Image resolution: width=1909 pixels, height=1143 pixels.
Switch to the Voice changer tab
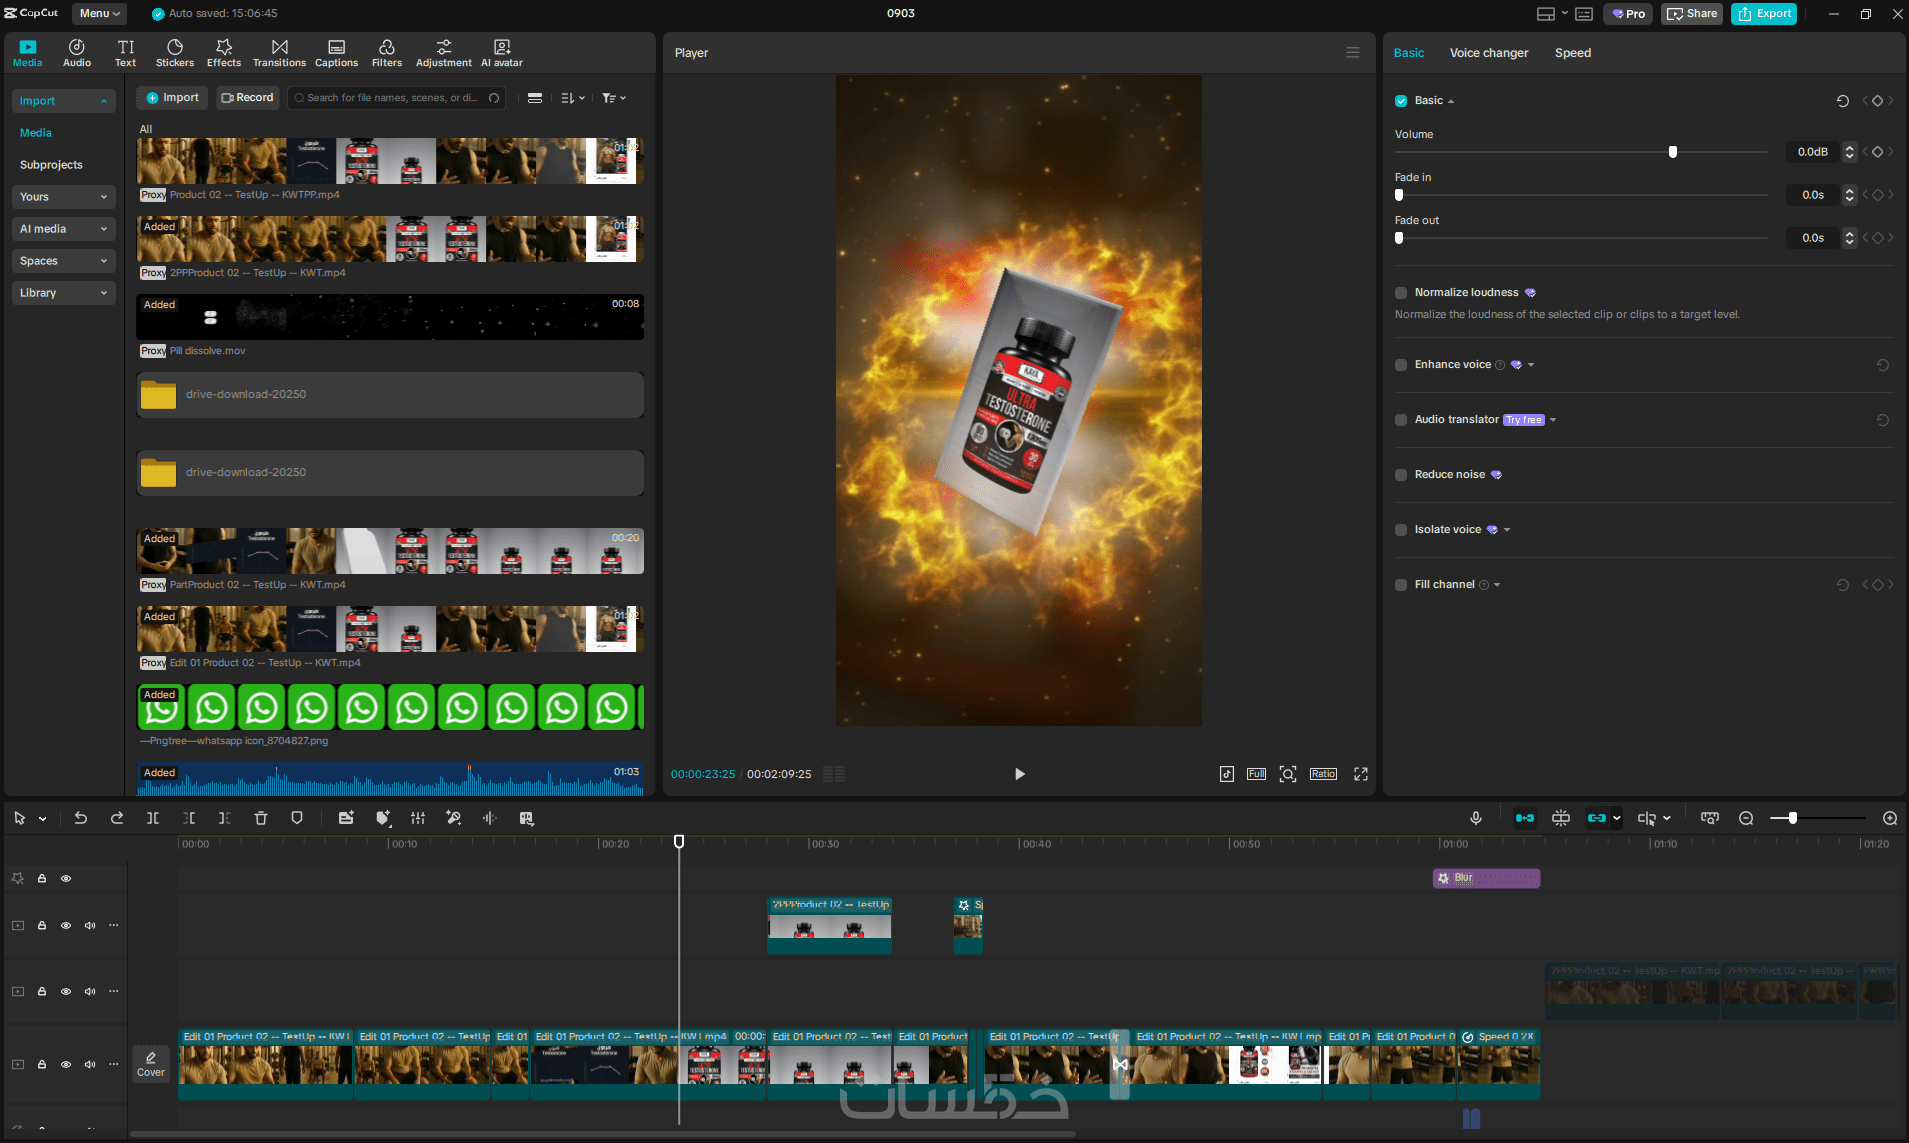point(1488,53)
